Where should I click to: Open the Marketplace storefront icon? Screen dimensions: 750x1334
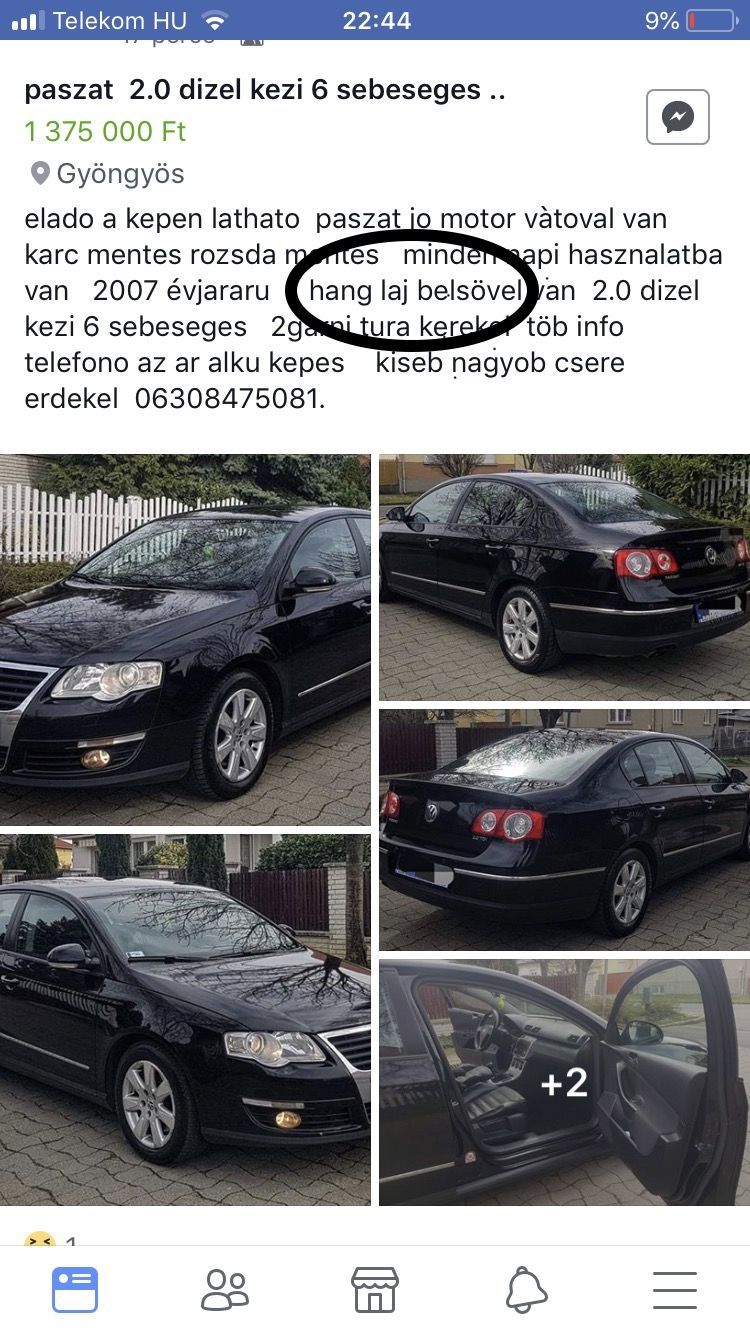coord(375,1290)
